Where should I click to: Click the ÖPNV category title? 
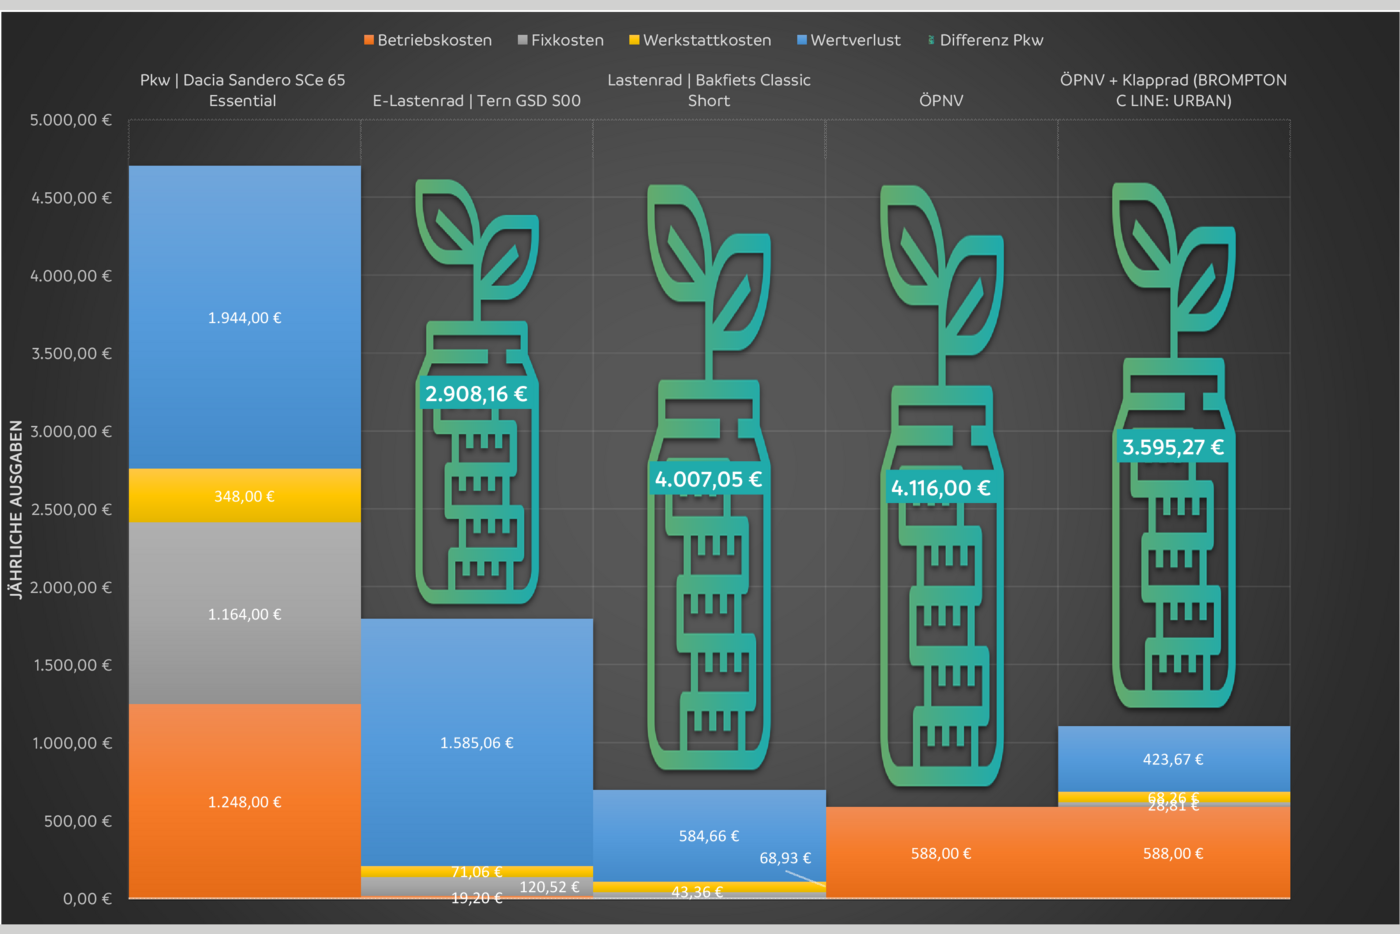point(942,101)
